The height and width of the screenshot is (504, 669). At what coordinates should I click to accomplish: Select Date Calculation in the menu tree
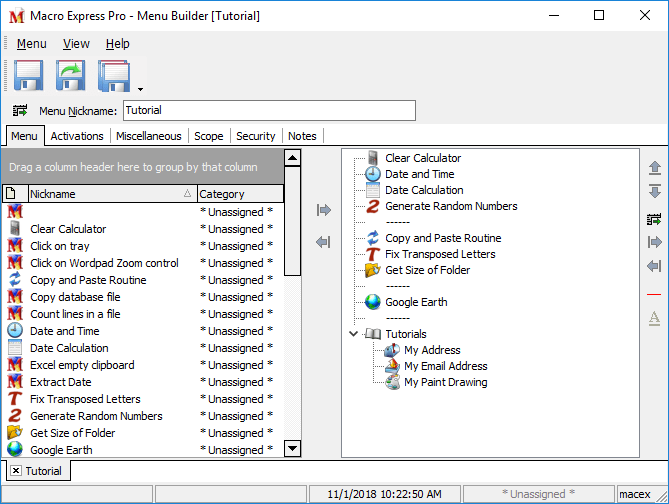tap(424, 190)
